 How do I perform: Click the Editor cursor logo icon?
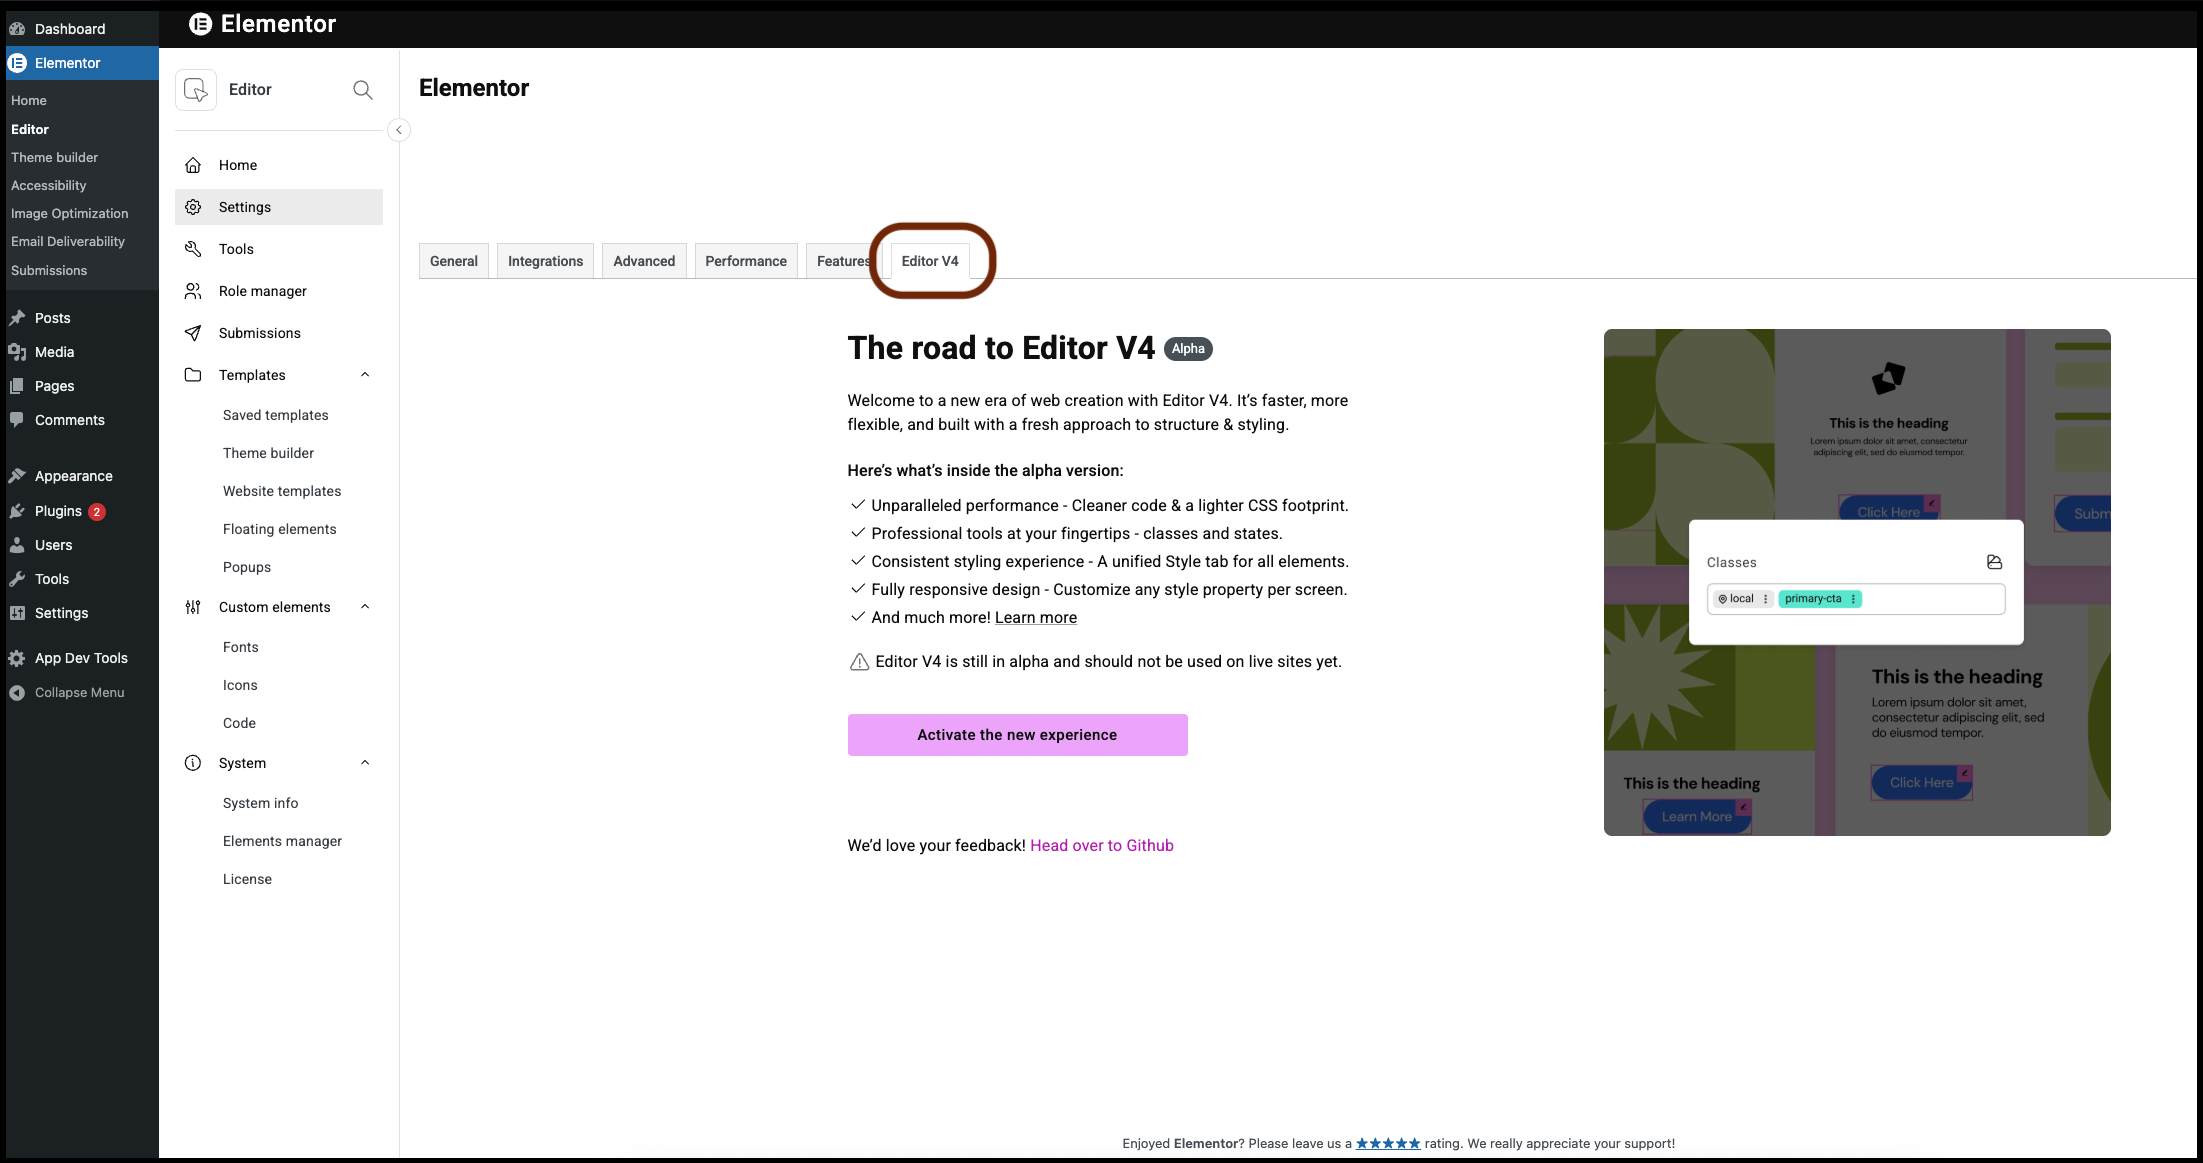[196, 90]
